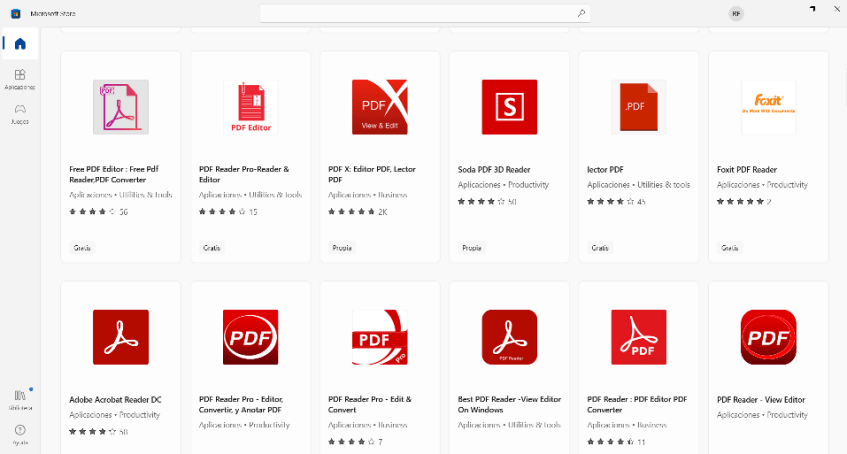Go to Aplicaciones section in sidebar
The image size is (847, 454).
(x=20, y=79)
